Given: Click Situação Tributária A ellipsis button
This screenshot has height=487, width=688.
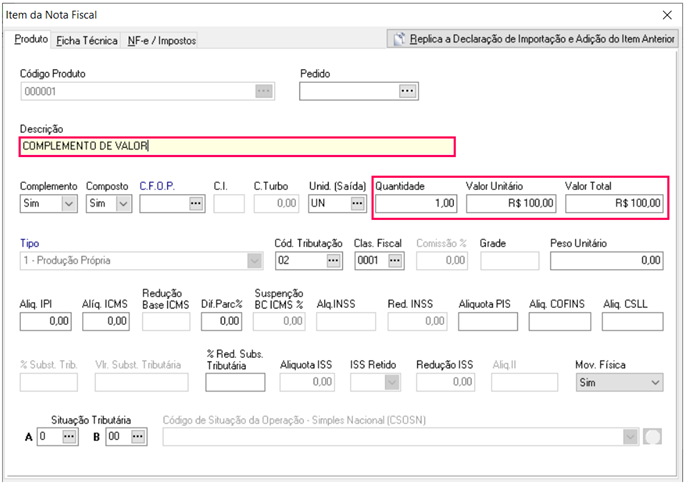Looking at the screenshot, I should [x=69, y=437].
